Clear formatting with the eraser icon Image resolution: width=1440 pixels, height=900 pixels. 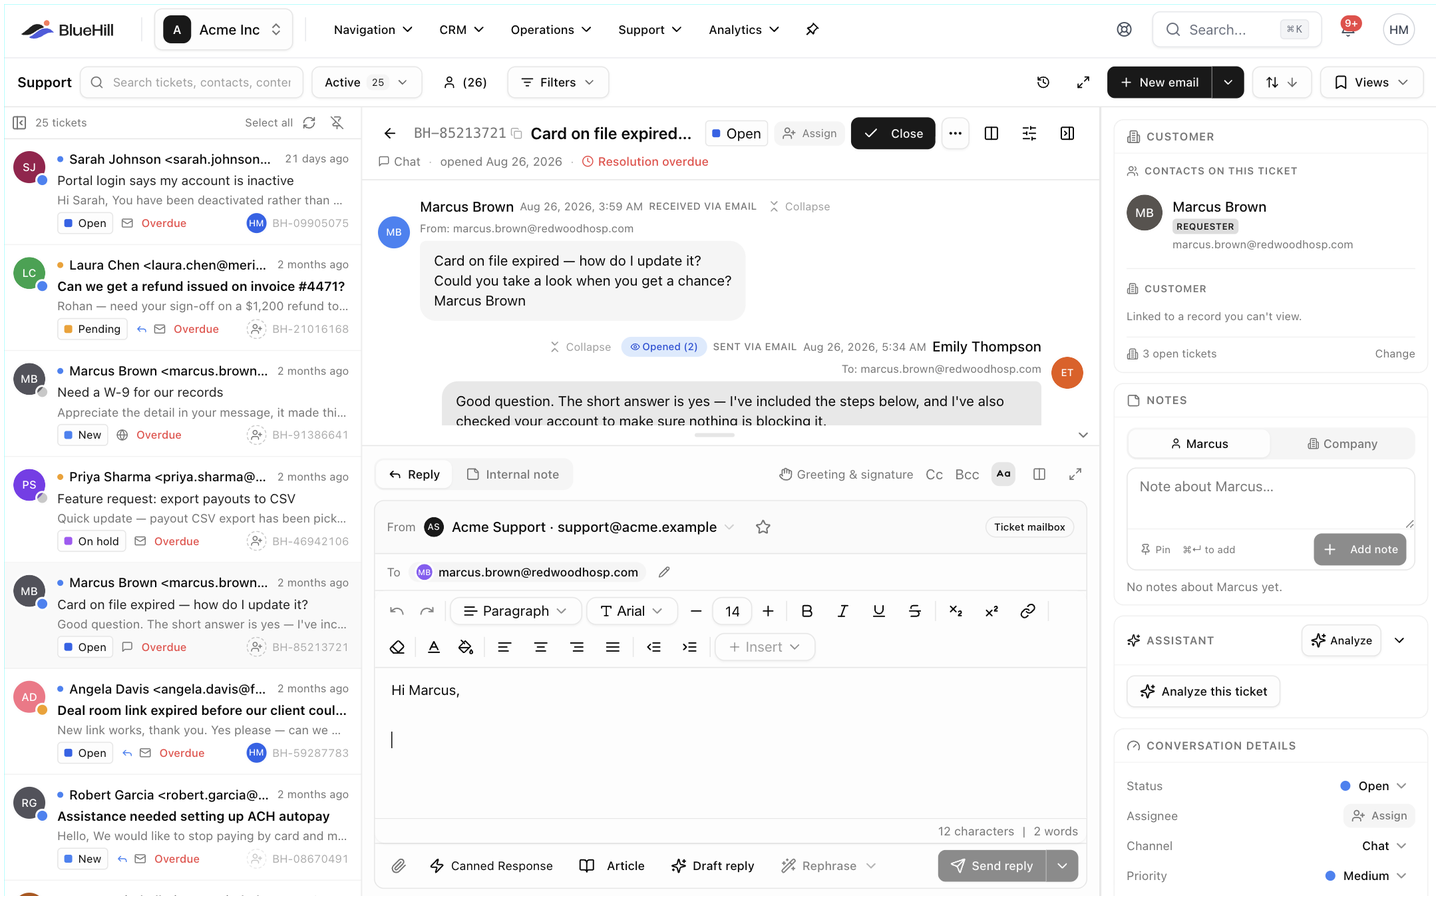(397, 647)
